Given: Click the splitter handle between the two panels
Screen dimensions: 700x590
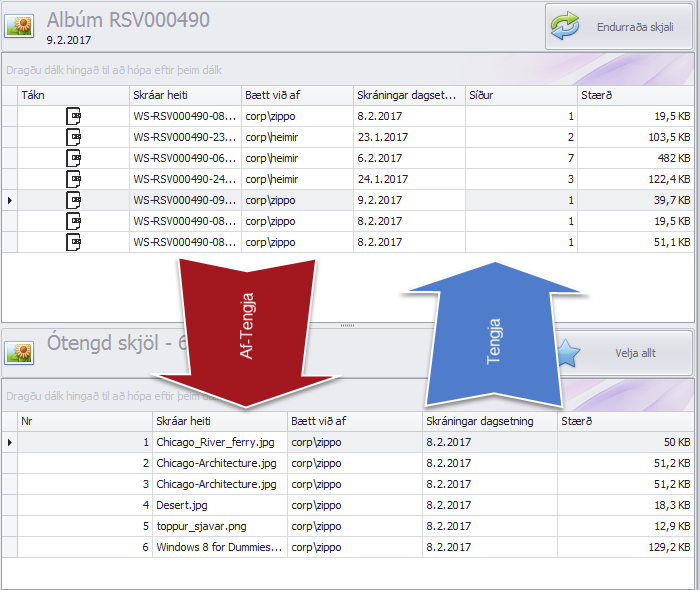Looking at the screenshot, I should [348, 325].
